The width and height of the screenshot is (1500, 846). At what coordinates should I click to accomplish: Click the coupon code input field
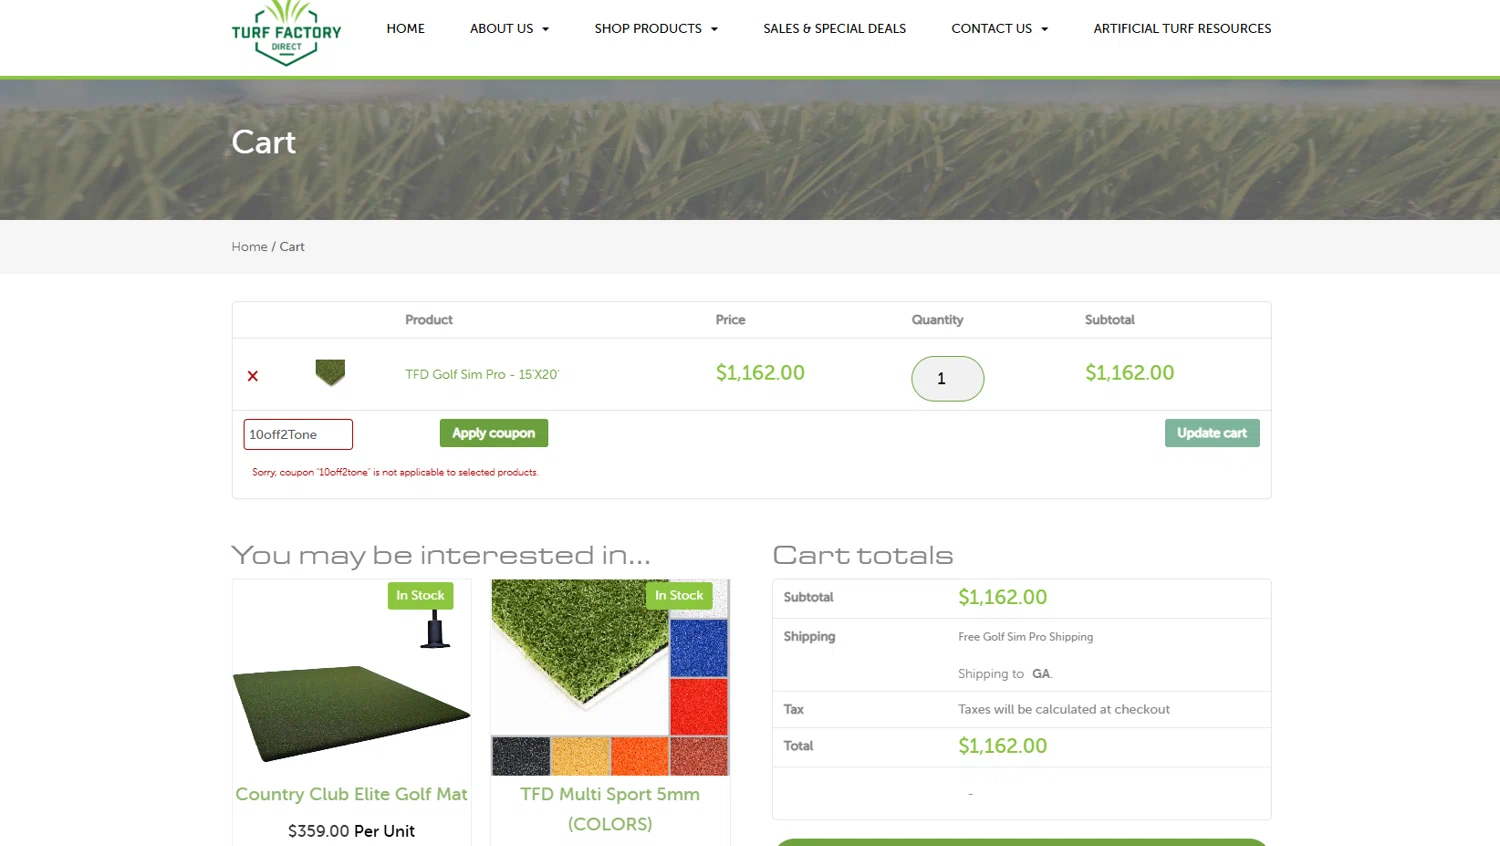click(x=298, y=434)
